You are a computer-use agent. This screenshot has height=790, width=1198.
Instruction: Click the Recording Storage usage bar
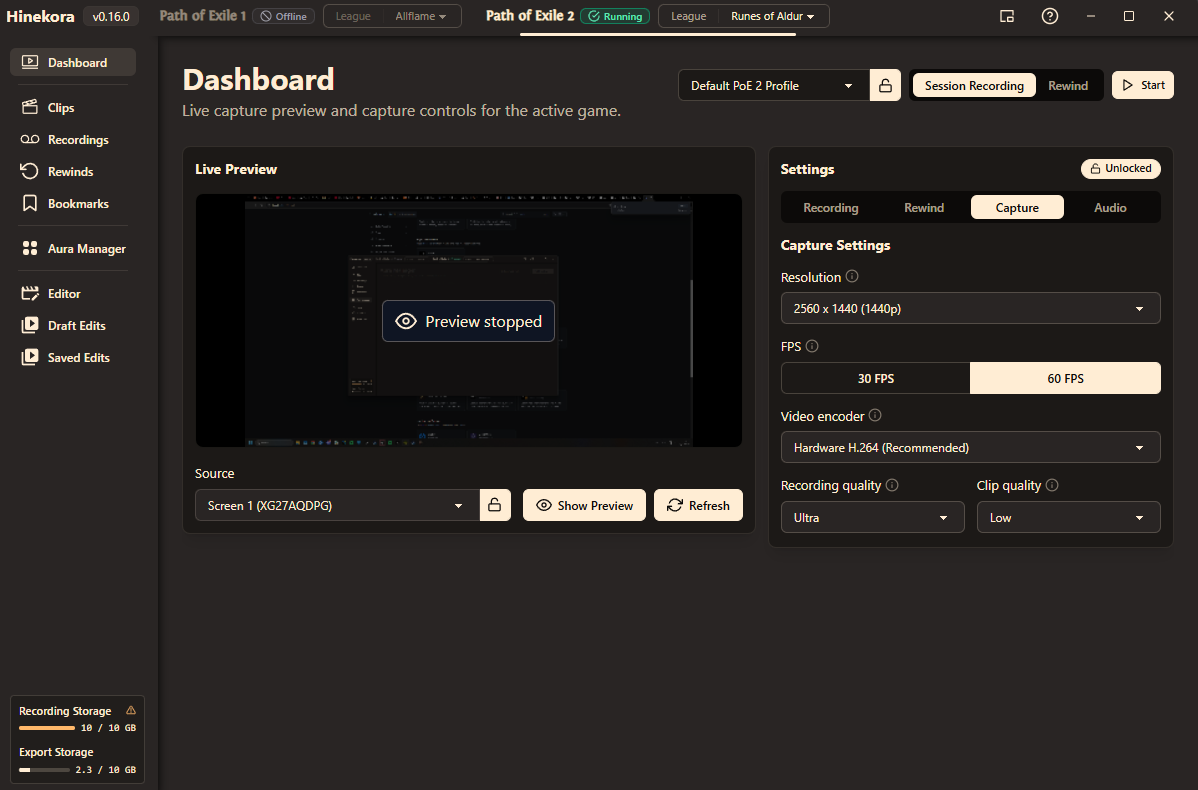point(47,728)
